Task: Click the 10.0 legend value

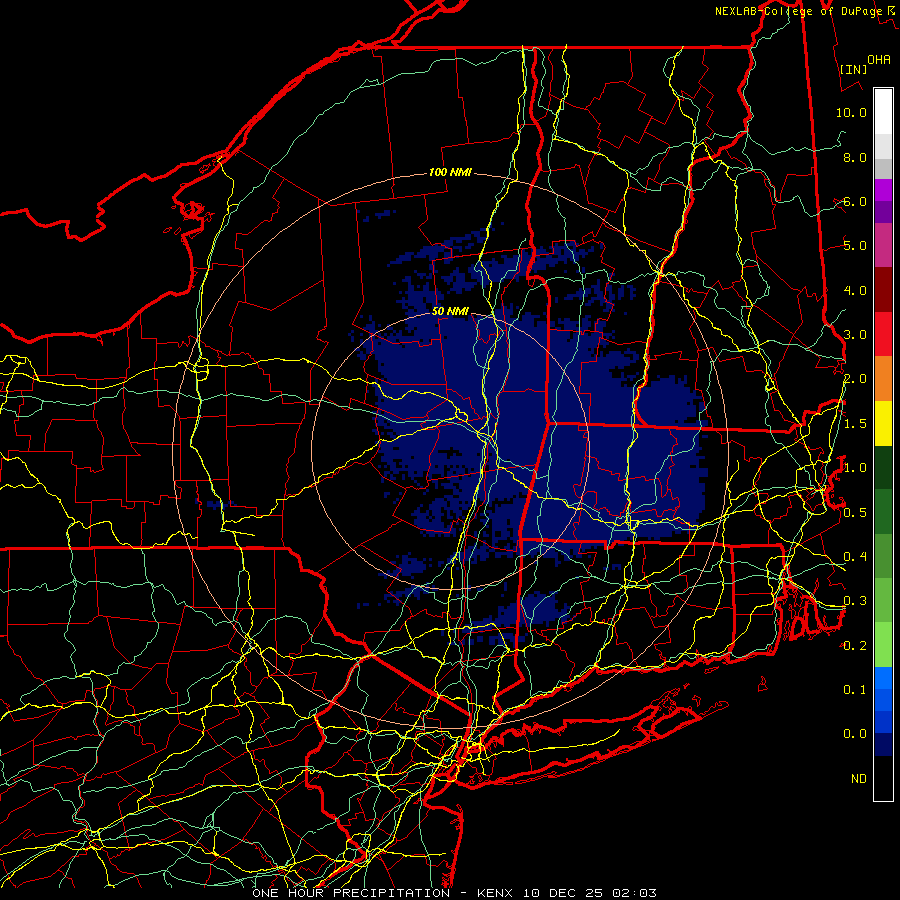Action: [x=851, y=112]
